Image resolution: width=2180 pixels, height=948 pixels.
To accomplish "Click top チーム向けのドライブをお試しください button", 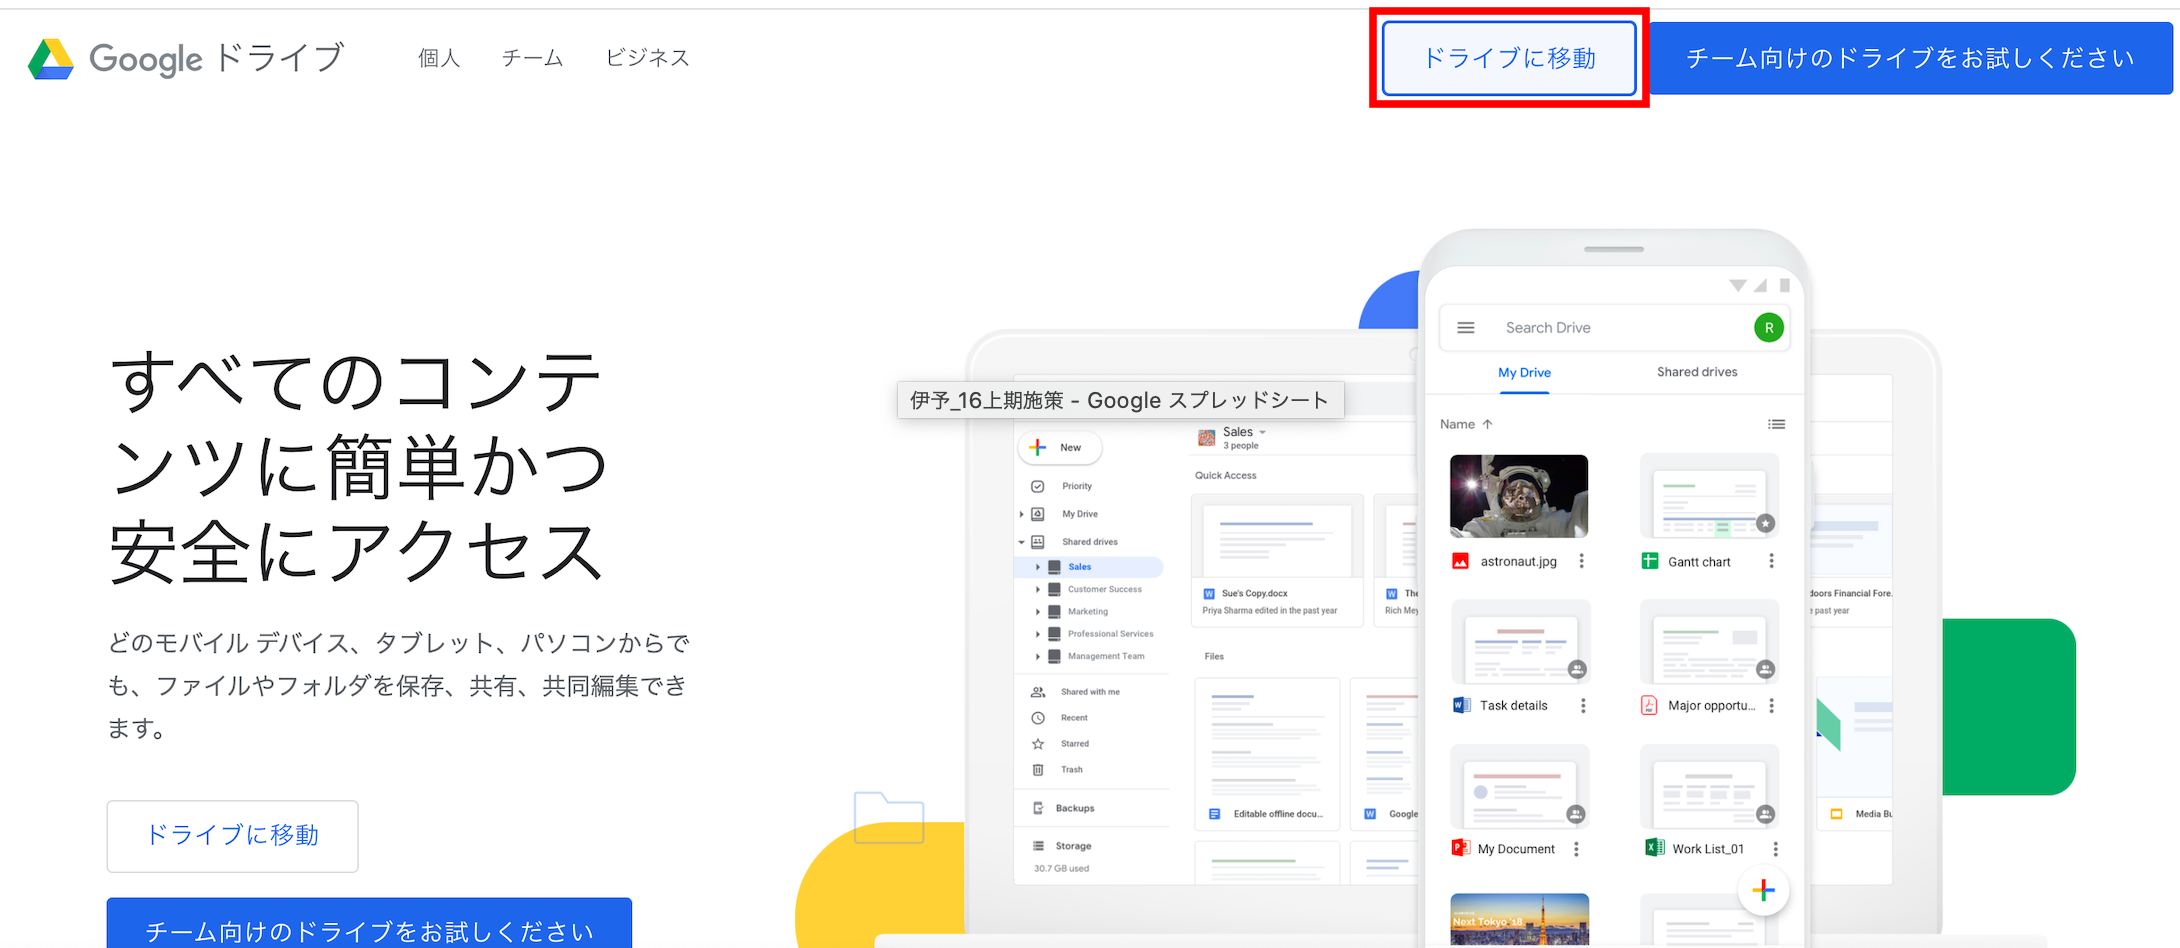I will click(1910, 58).
